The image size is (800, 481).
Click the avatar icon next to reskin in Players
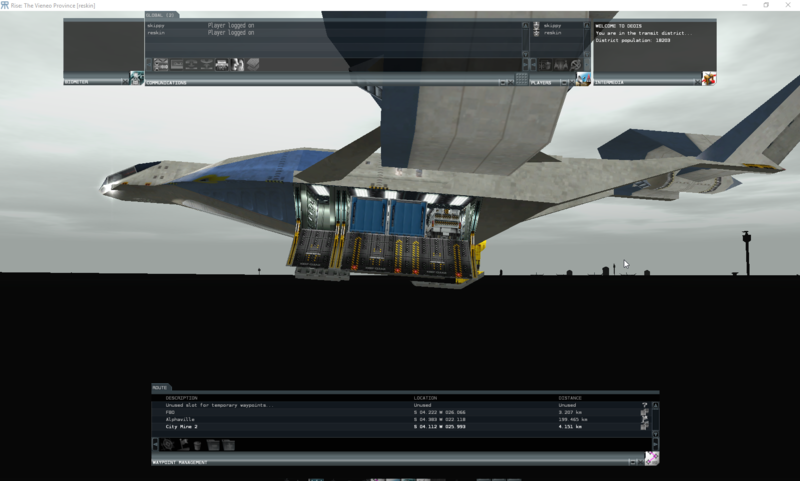click(x=536, y=33)
